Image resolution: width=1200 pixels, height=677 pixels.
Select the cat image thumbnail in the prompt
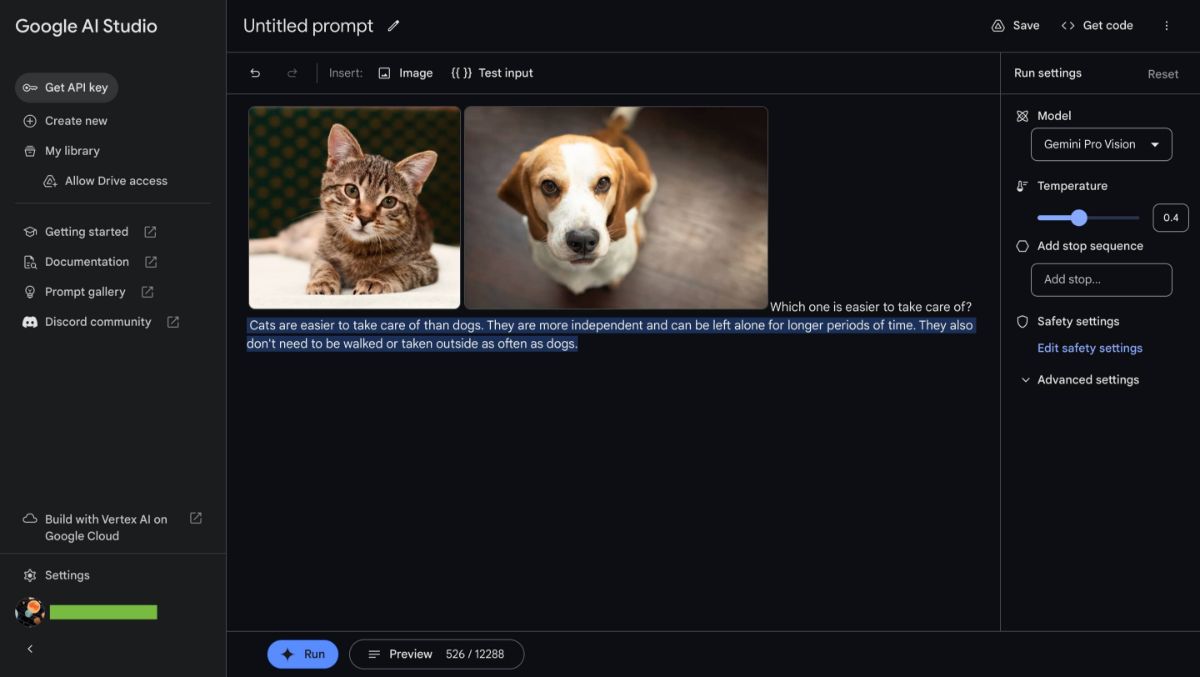[x=354, y=207]
